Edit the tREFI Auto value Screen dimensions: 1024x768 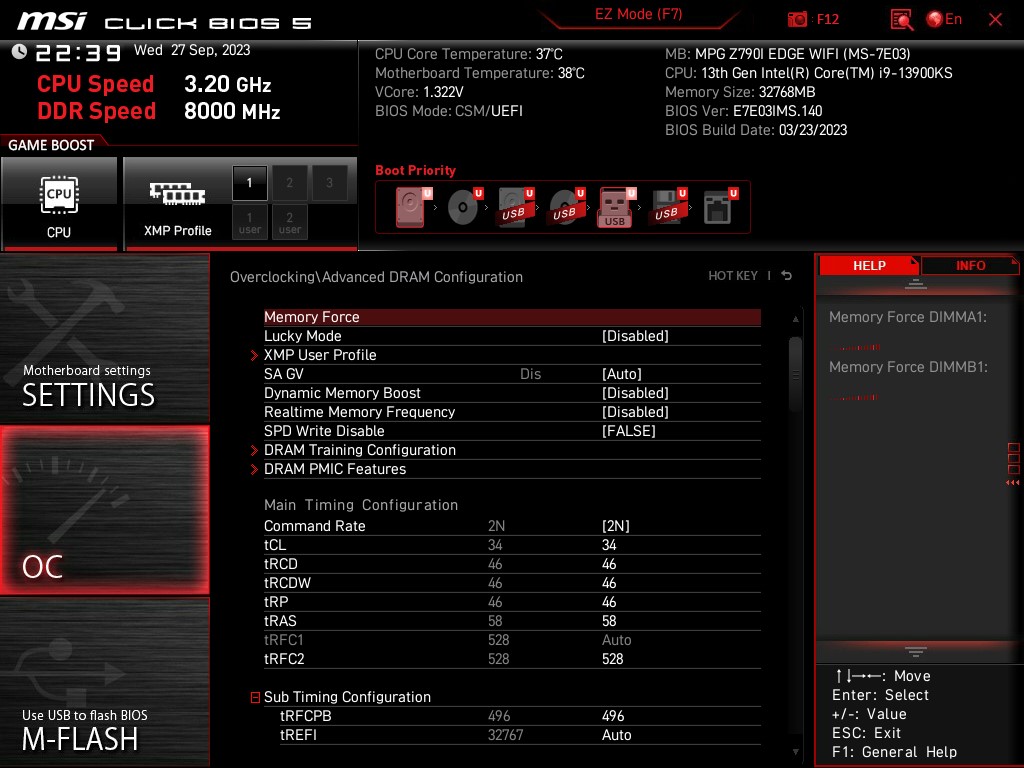coord(616,735)
